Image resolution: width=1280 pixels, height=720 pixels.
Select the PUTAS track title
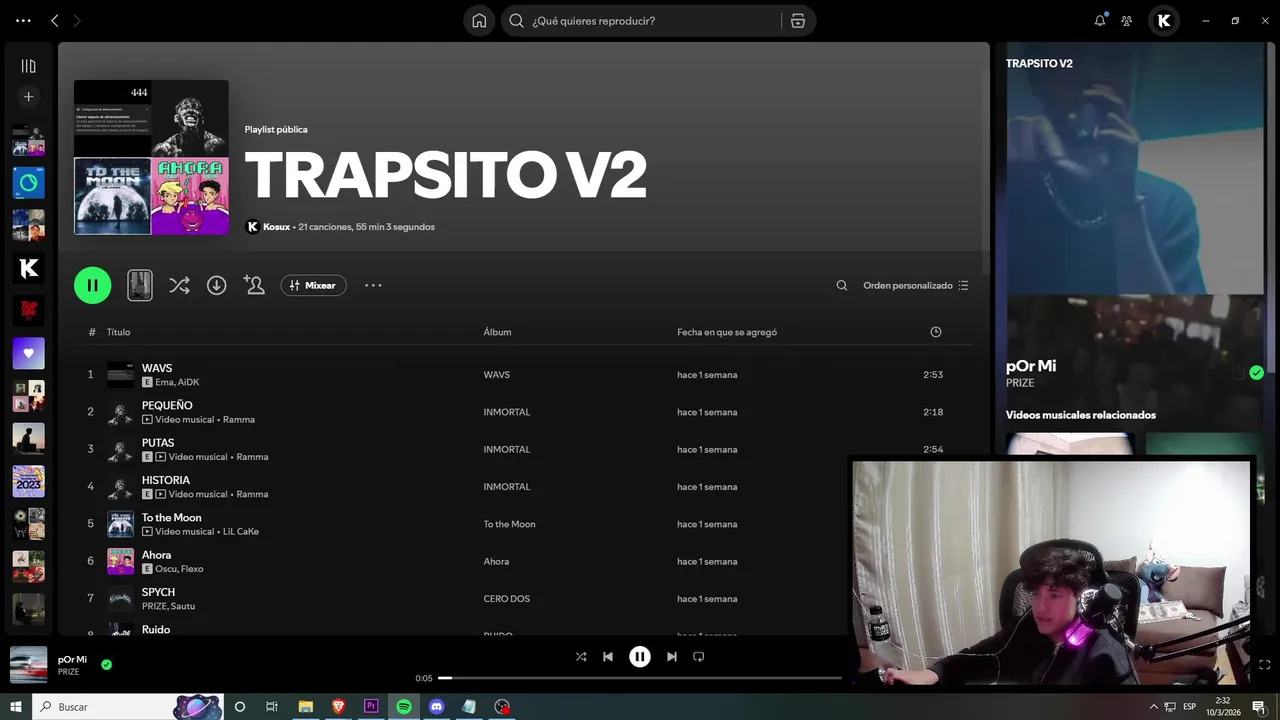click(x=158, y=443)
